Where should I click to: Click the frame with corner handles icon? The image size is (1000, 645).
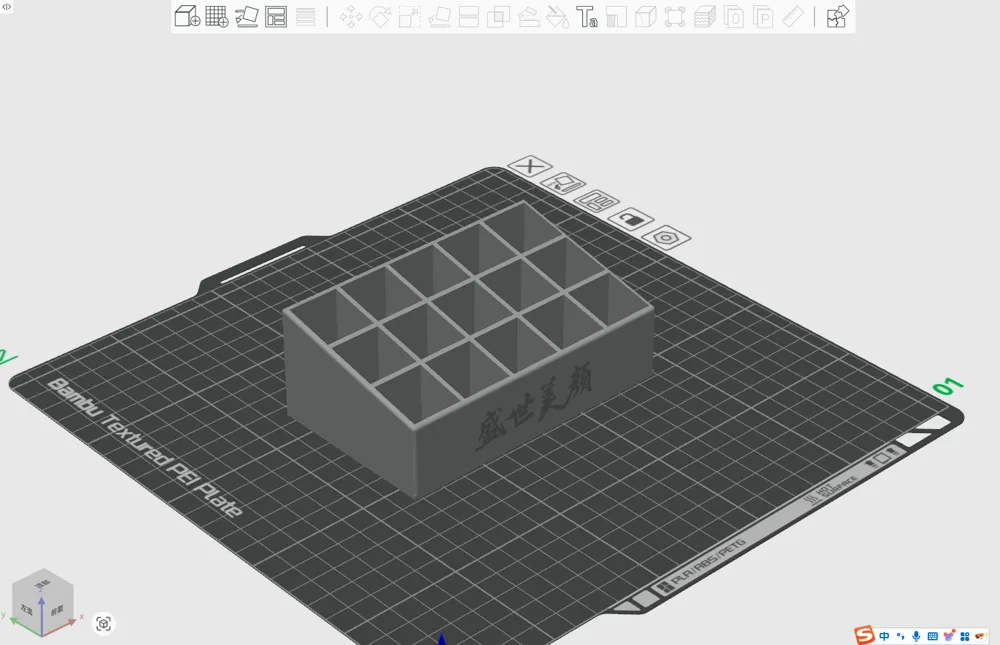point(675,17)
